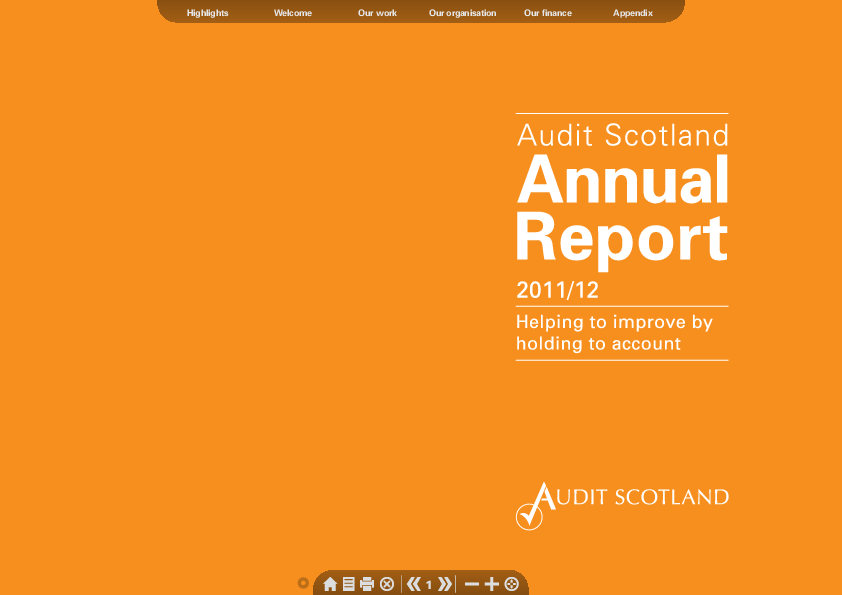842x595 pixels.
Task: Click the Audit Scotland logo
Action: (621, 504)
